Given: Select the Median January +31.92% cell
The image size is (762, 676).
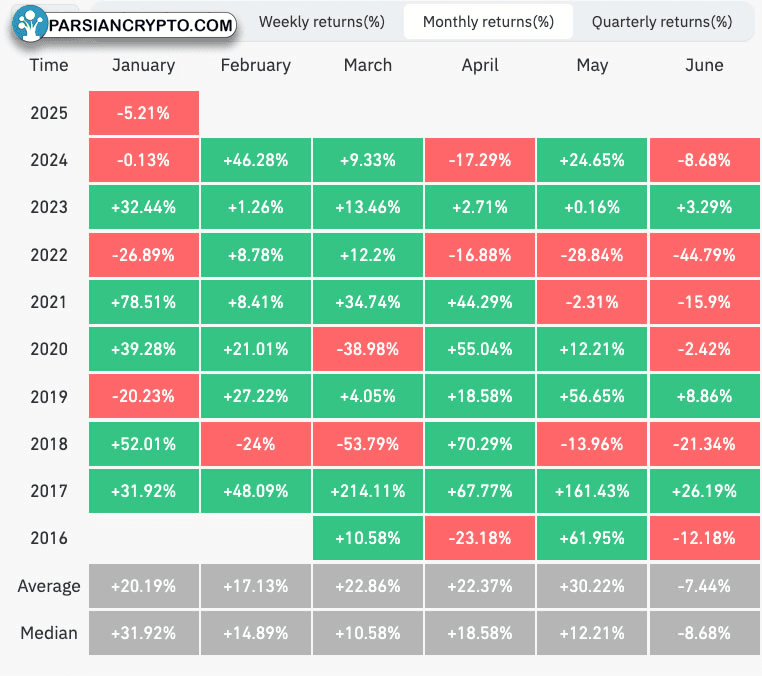Looking at the screenshot, I should click(x=144, y=633).
